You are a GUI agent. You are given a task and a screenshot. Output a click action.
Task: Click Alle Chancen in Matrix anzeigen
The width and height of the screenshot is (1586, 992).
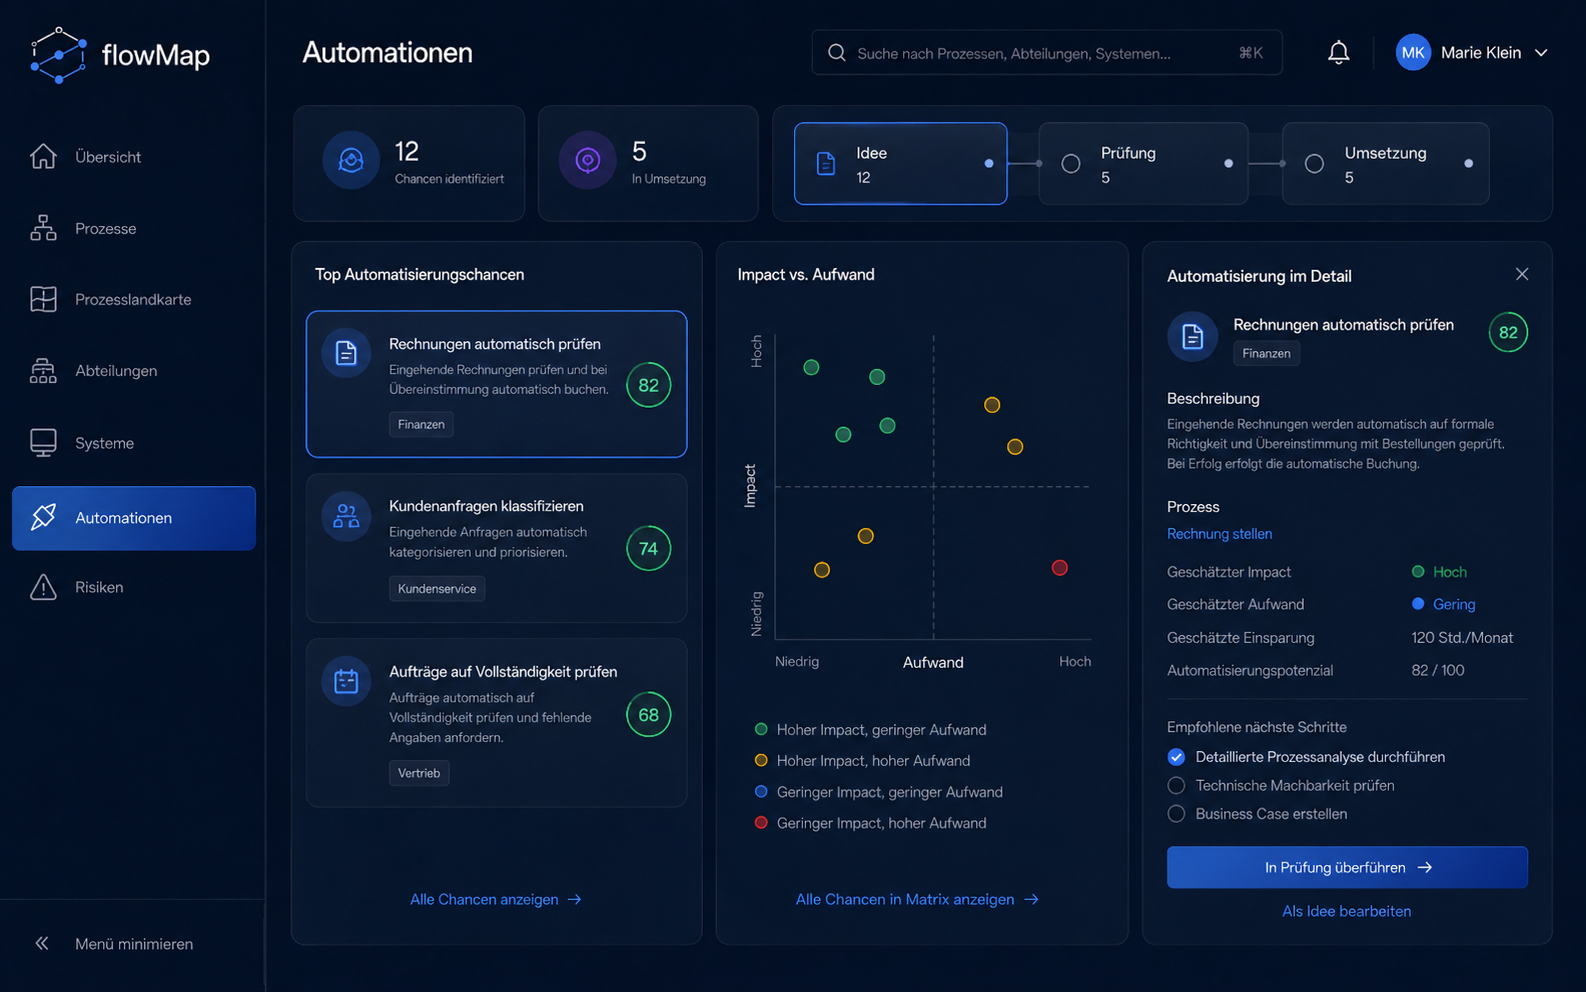click(917, 899)
